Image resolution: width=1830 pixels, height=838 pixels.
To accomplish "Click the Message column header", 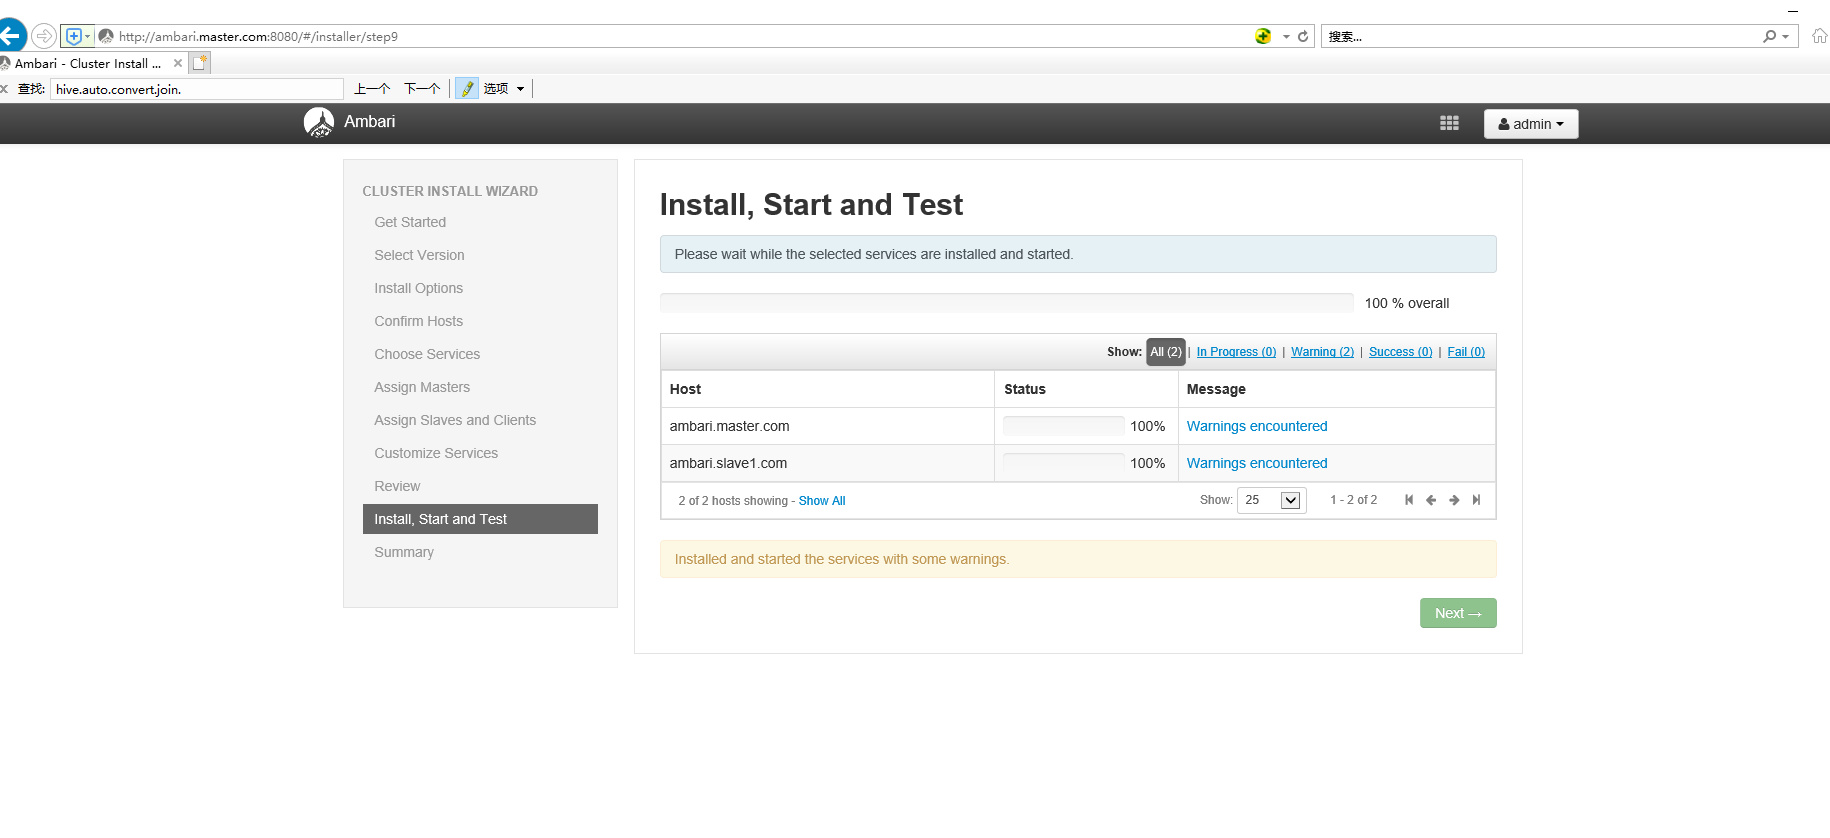I will pyautogui.click(x=1336, y=389).
